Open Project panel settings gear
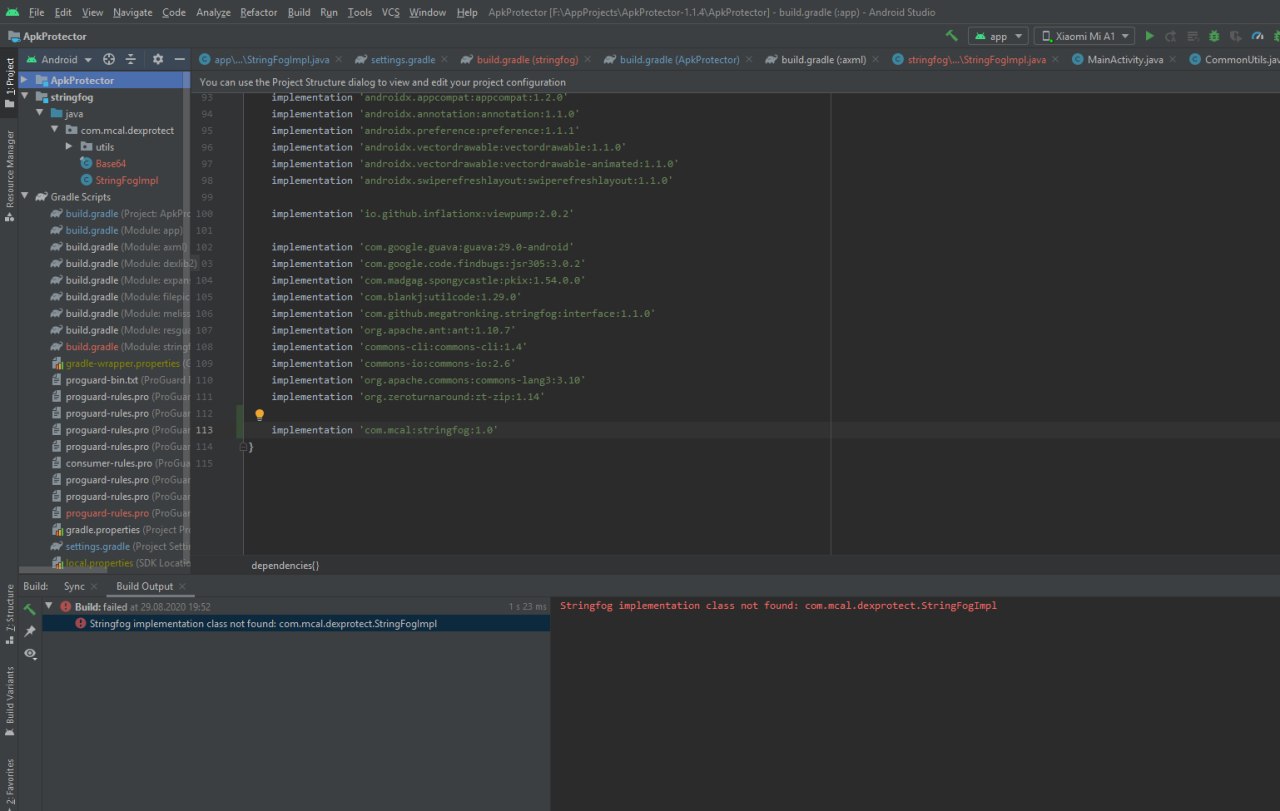 [x=157, y=60]
